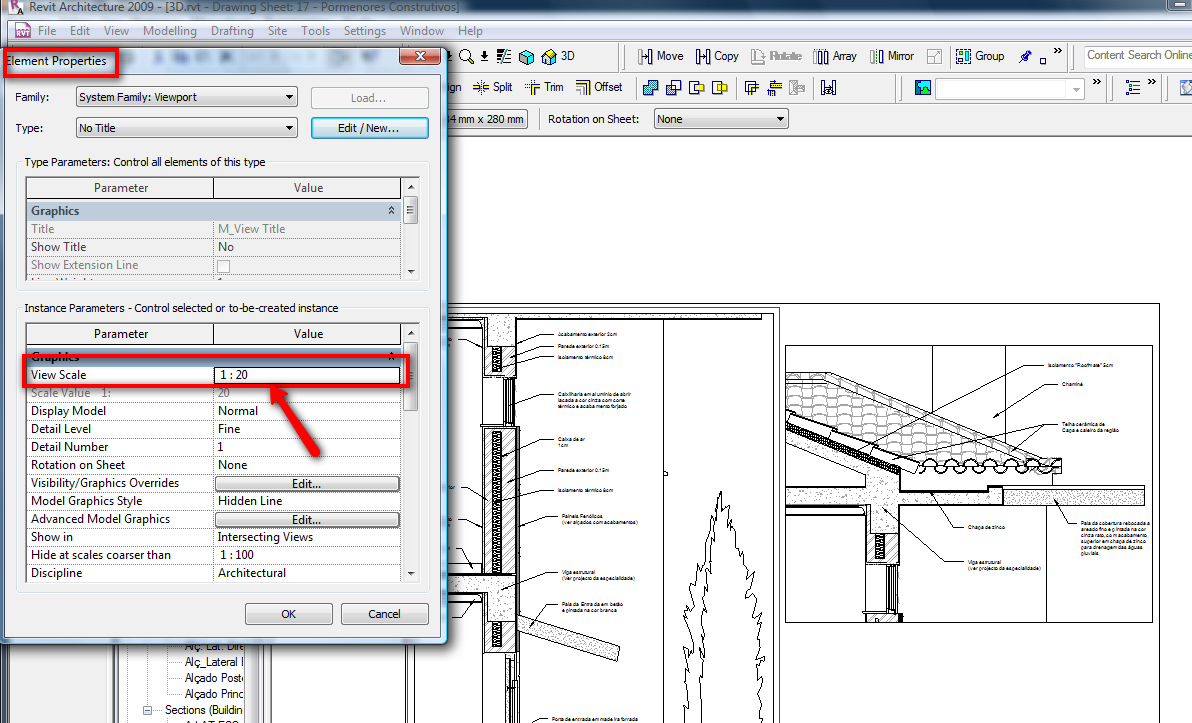Choose the Split tool

pos(492,87)
